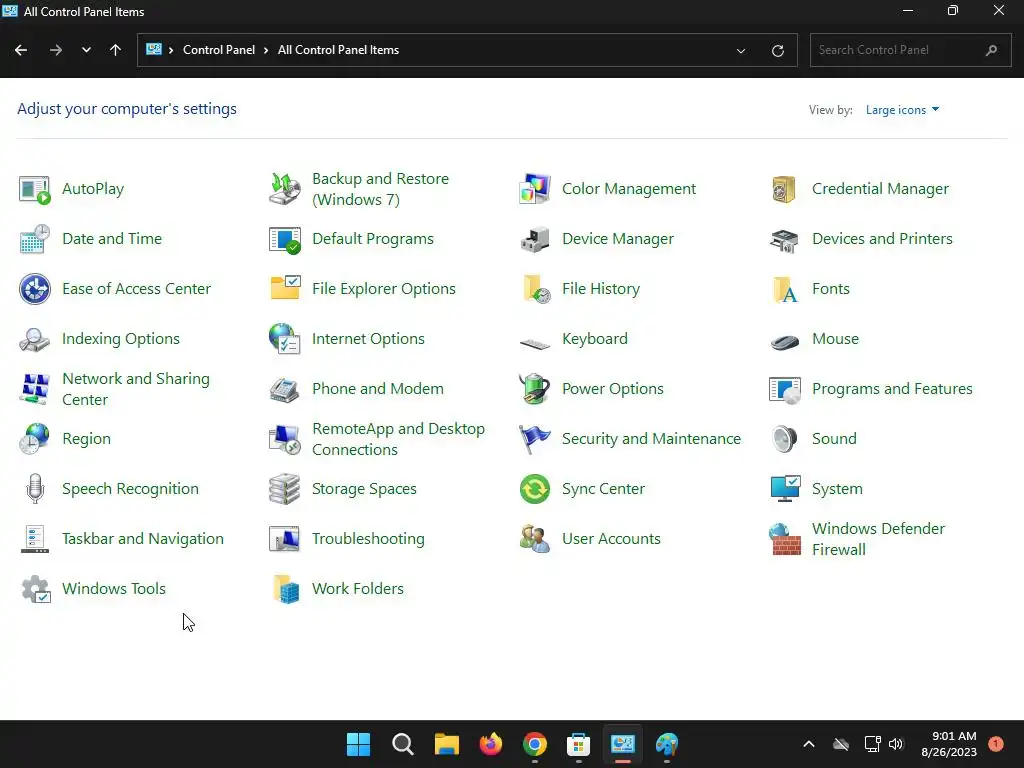1024x768 pixels.
Task: Open the View by Large icons dropdown
Action: [903, 110]
